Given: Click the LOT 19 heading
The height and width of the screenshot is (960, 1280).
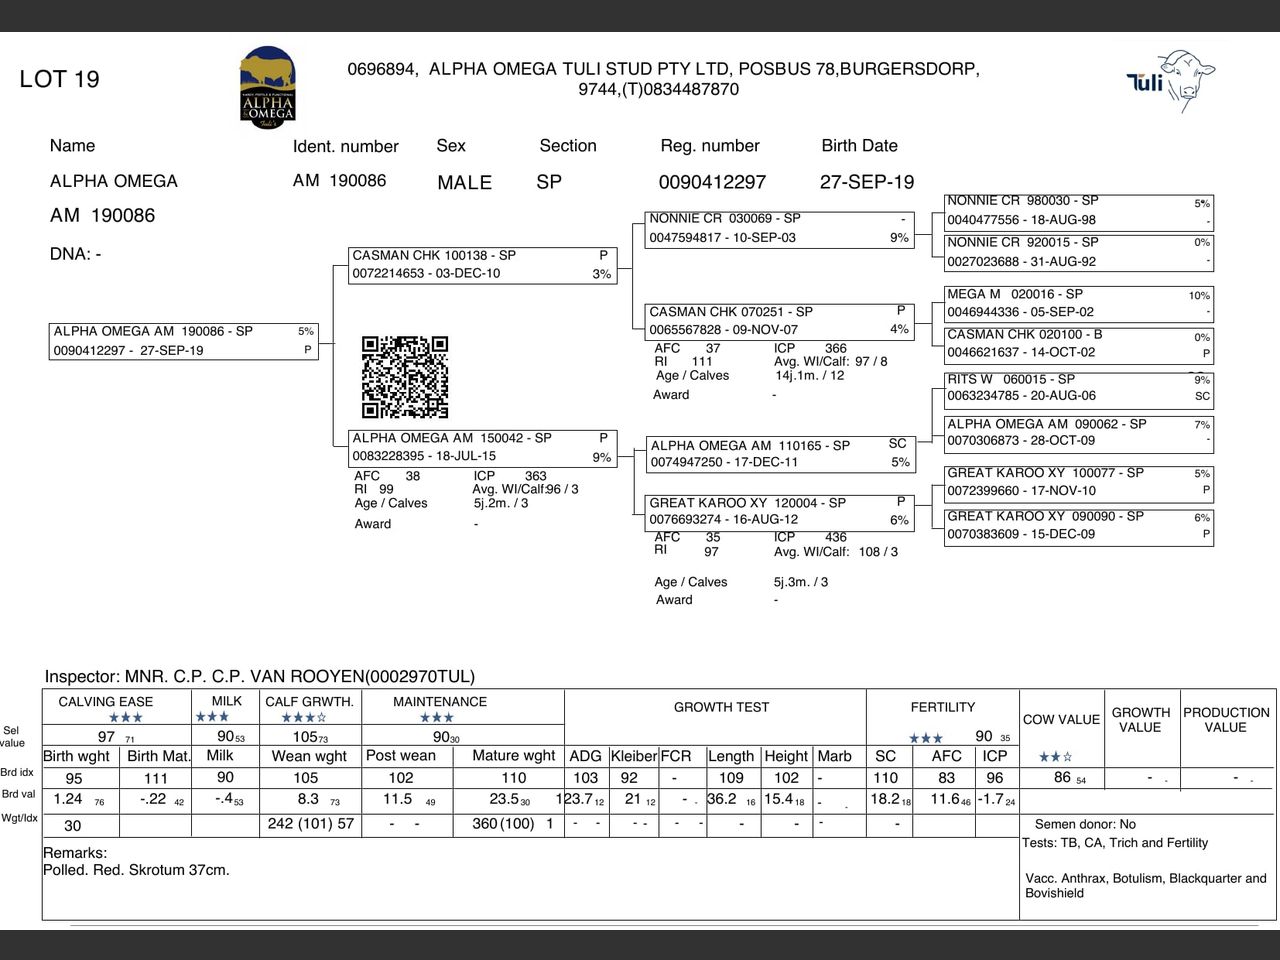Looking at the screenshot, I should click(x=60, y=80).
